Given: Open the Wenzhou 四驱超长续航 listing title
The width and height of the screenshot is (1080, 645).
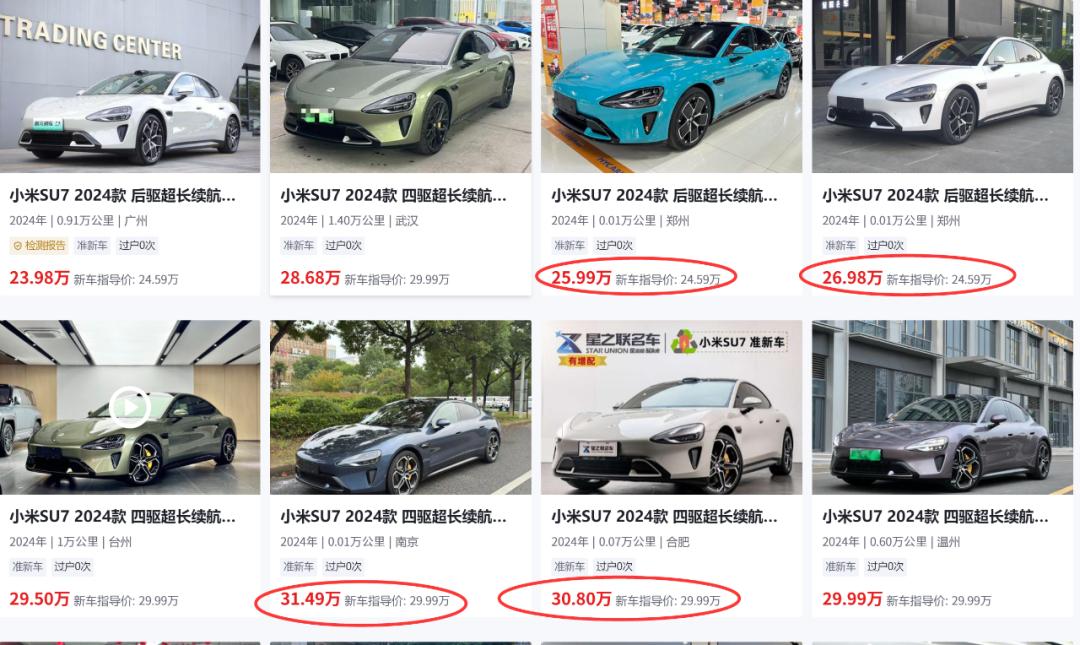Looking at the screenshot, I should click(935, 517).
